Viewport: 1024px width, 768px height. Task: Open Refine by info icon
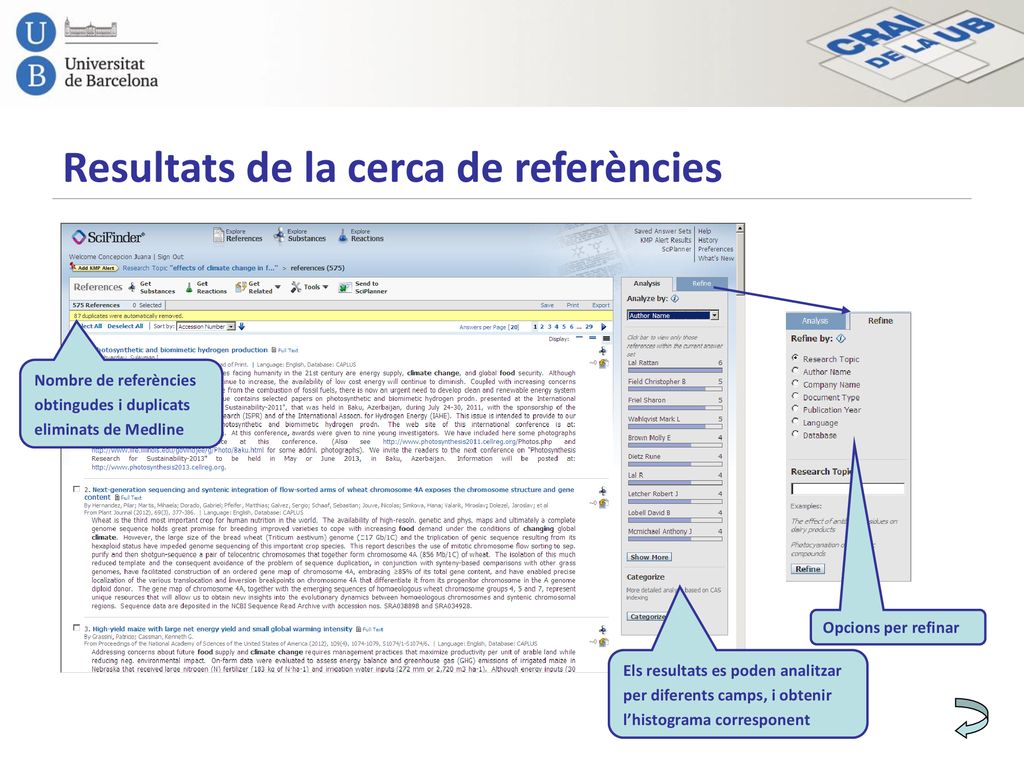click(840, 338)
